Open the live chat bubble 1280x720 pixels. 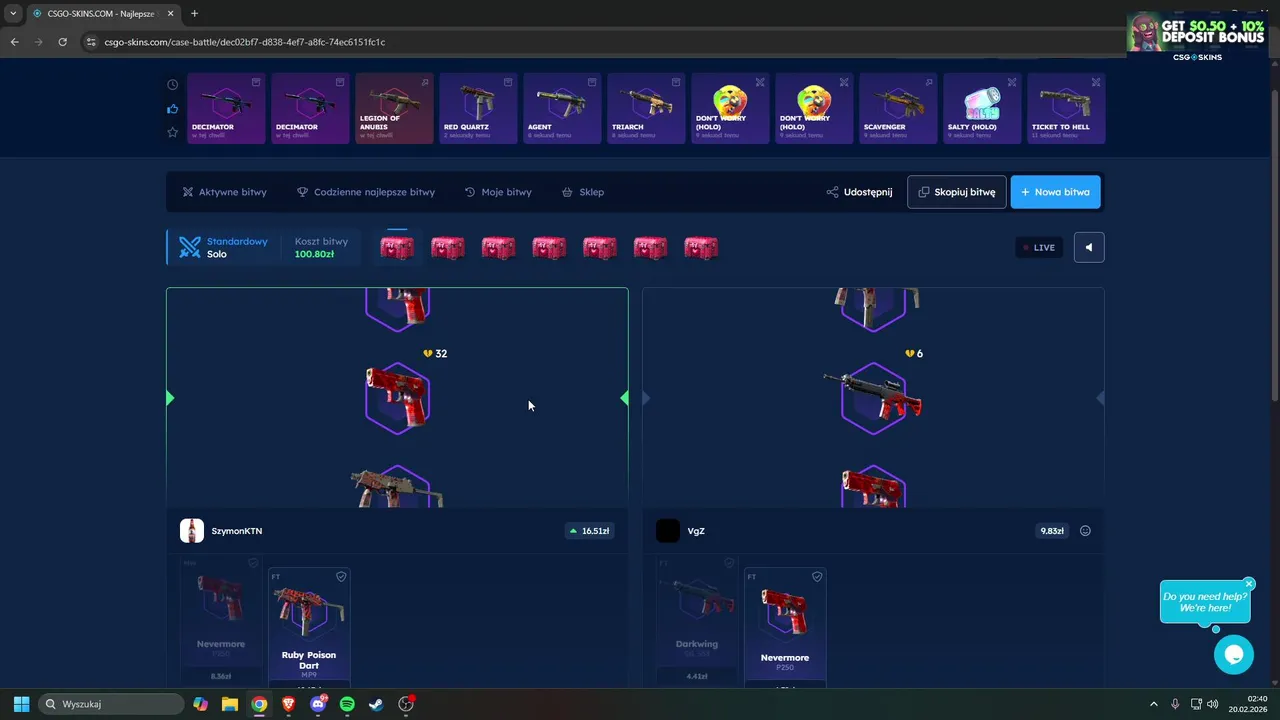click(1233, 655)
